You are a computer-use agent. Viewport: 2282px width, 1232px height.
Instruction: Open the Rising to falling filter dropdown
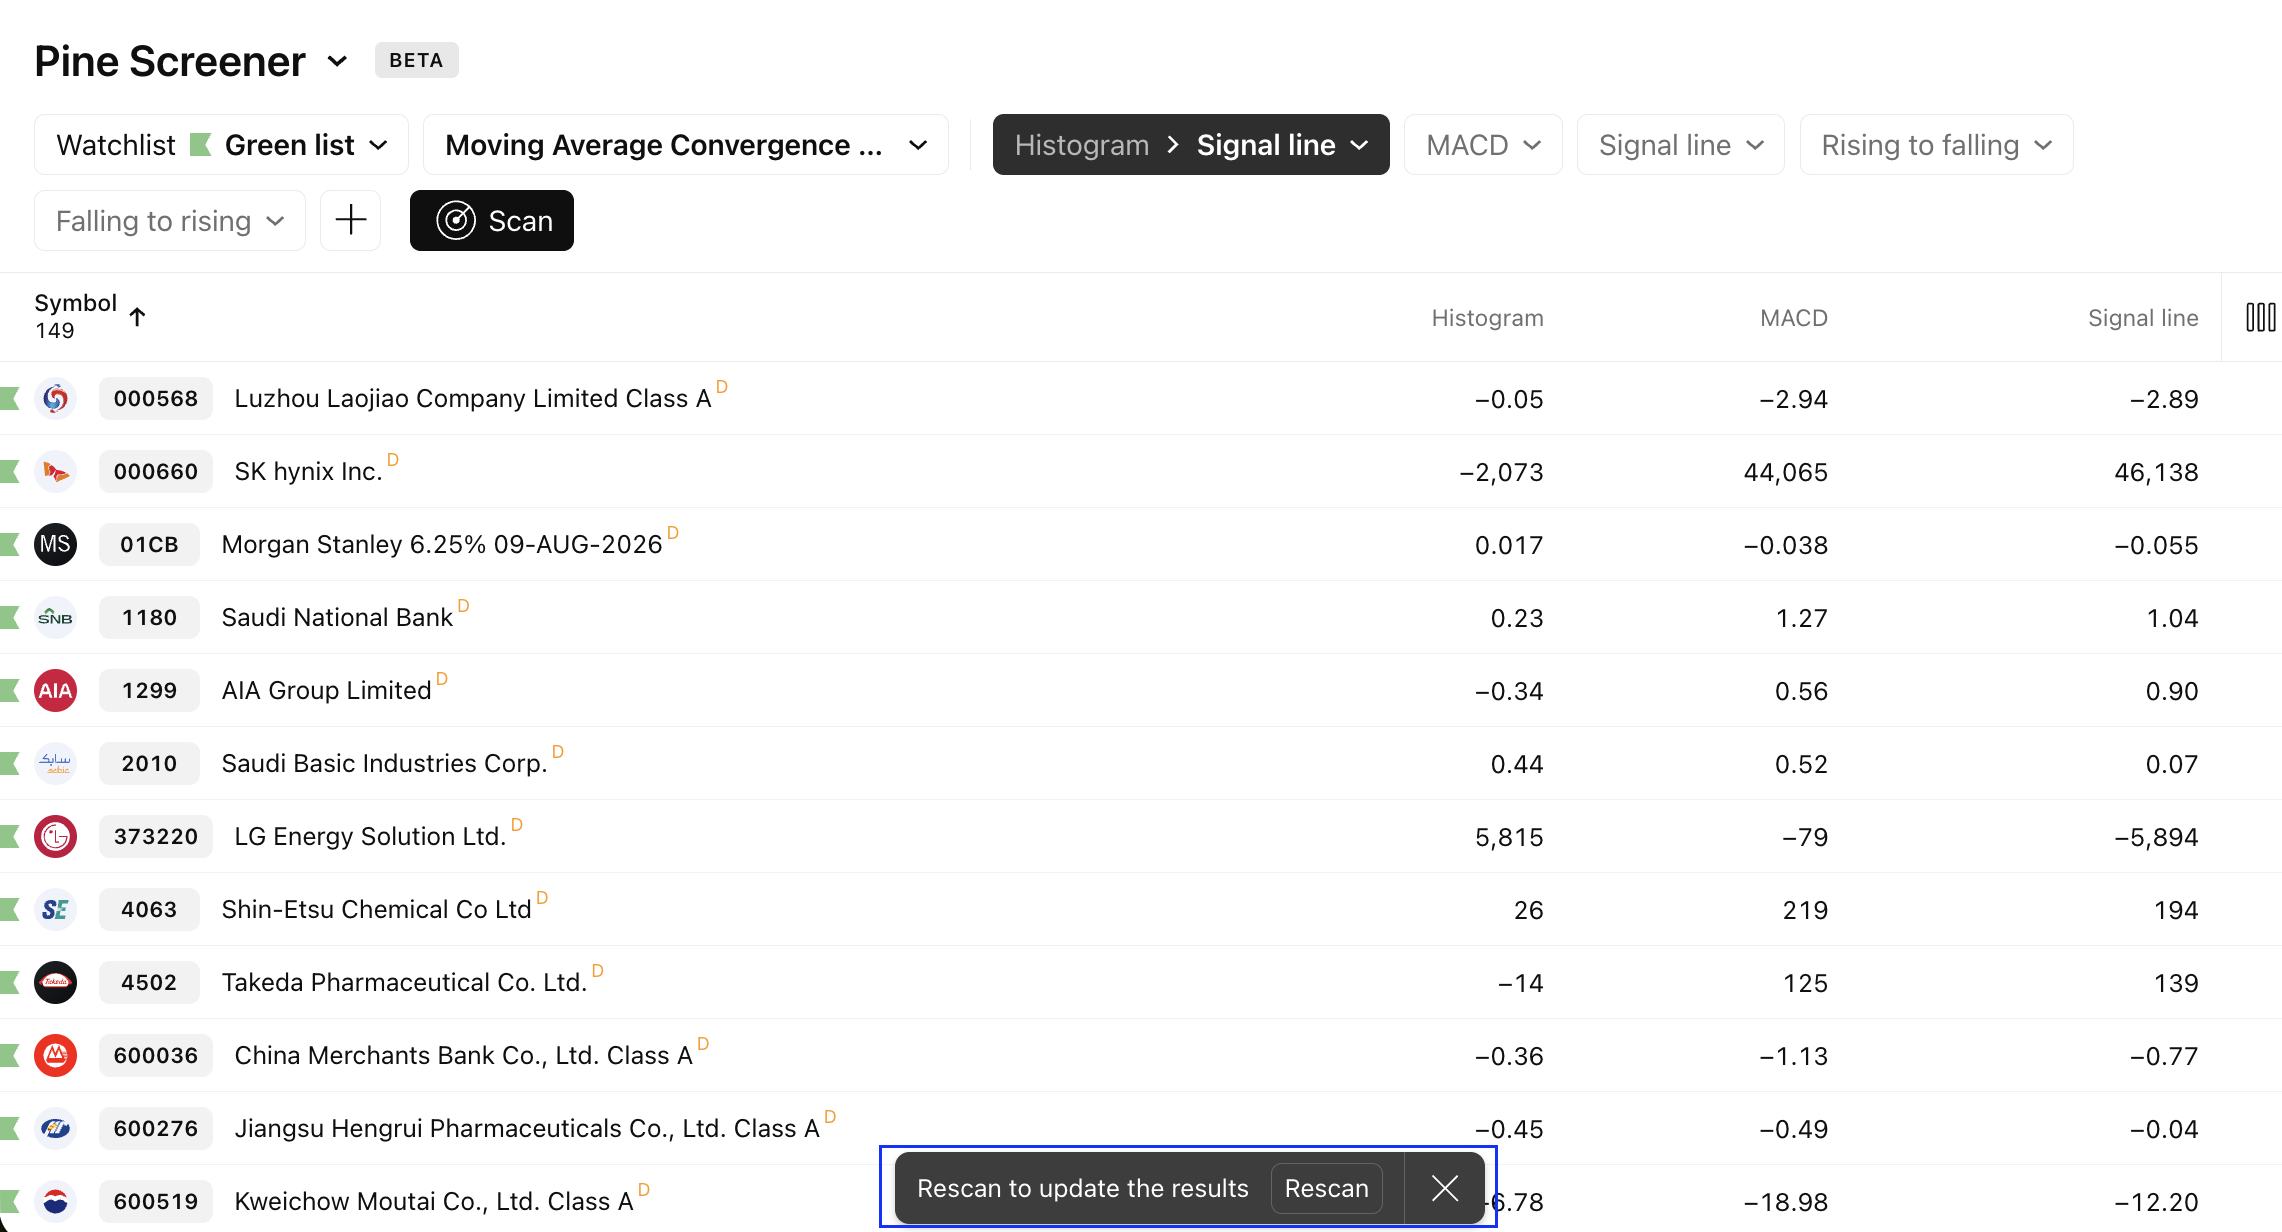click(x=1935, y=145)
